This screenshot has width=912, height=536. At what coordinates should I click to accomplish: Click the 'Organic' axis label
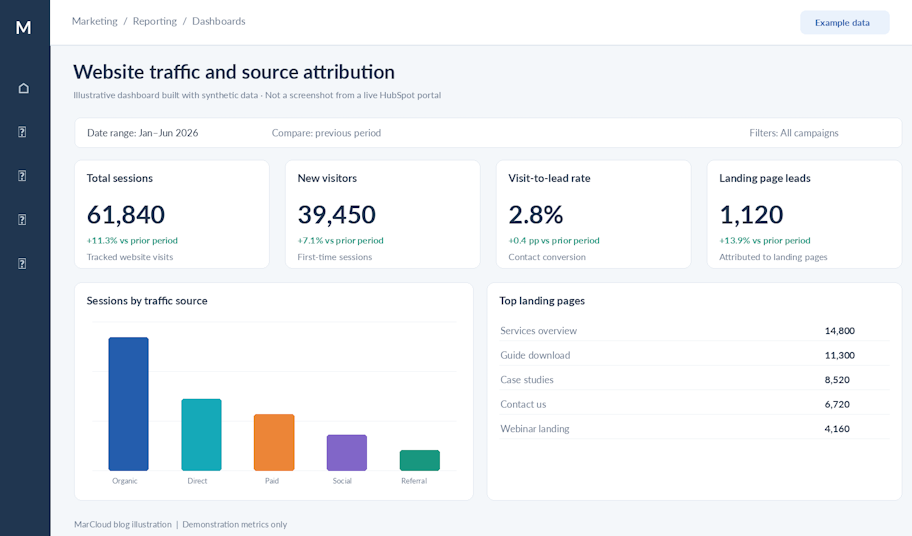(125, 481)
